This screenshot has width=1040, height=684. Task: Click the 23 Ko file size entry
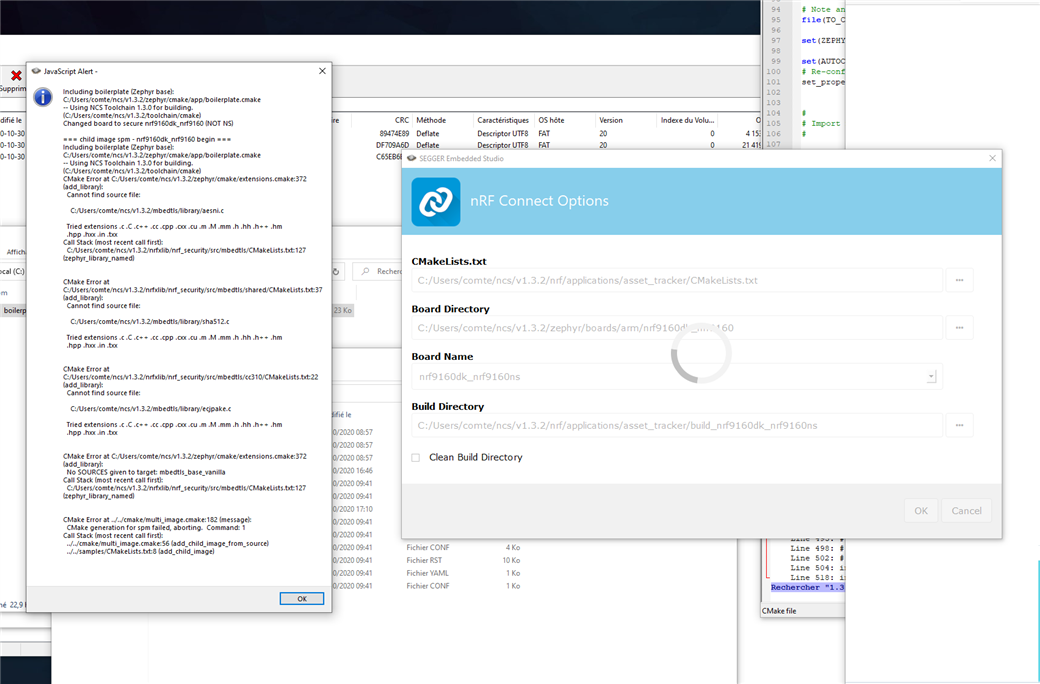(342, 310)
